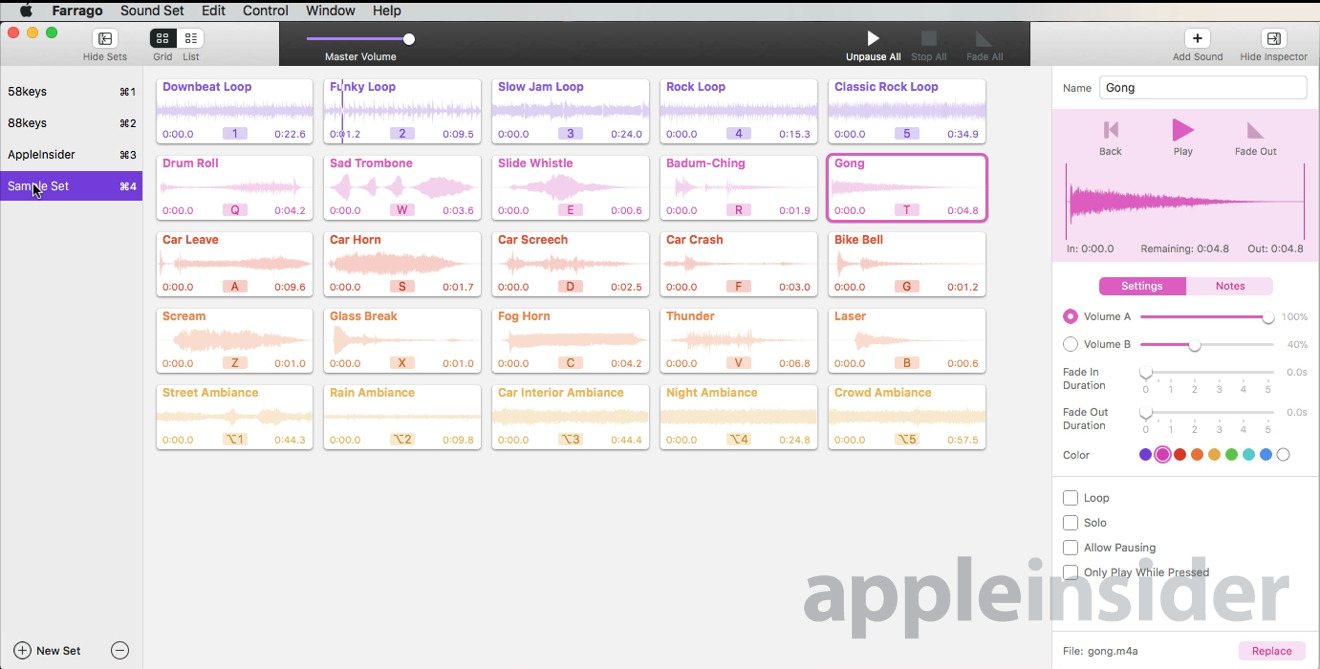Click the Hide Sets sidebar icon
The width and height of the screenshot is (1320, 669).
[x=105, y=38]
